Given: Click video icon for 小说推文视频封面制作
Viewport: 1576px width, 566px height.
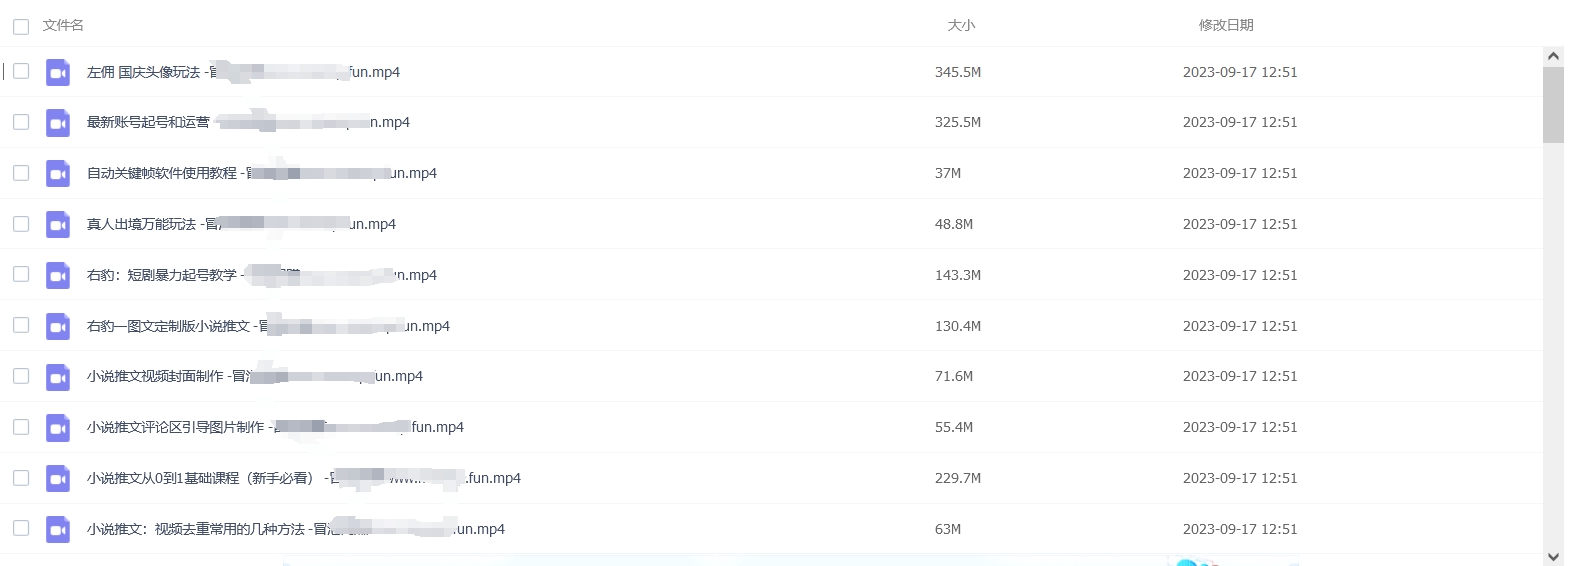Looking at the screenshot, I should pyautogui.click(x=58, y=376).
